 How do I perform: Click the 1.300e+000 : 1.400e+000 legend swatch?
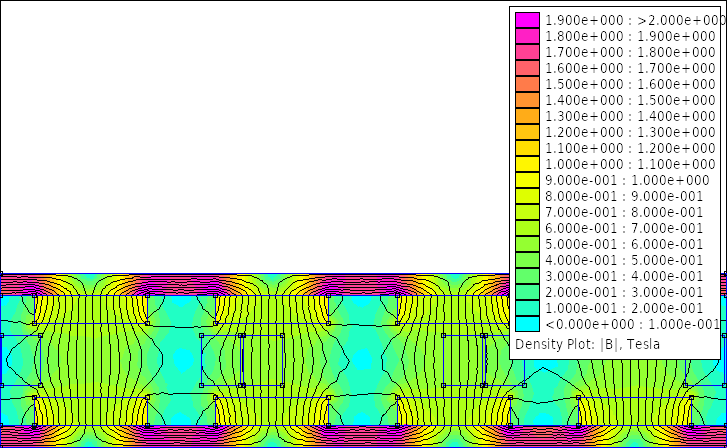point(527,116)
